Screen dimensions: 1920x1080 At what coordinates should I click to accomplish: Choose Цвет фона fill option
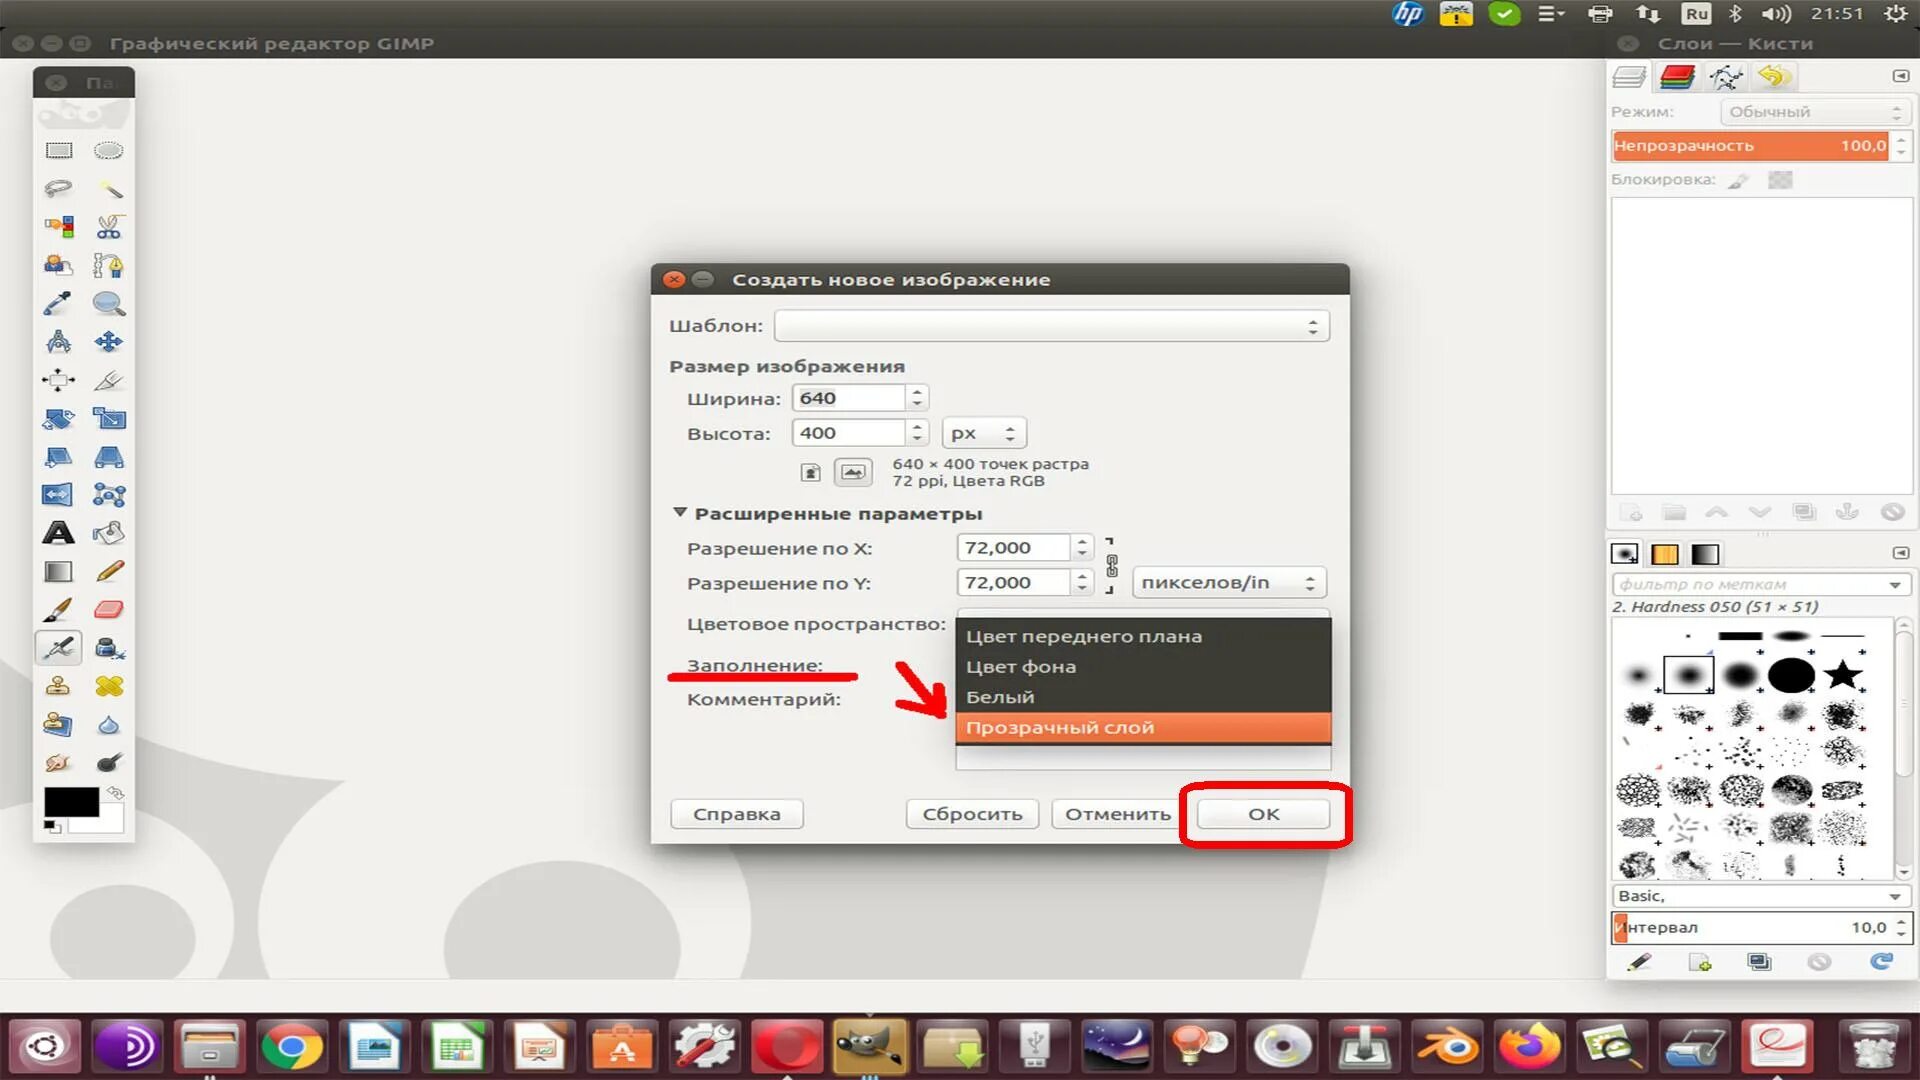[x=1143, y=667]
